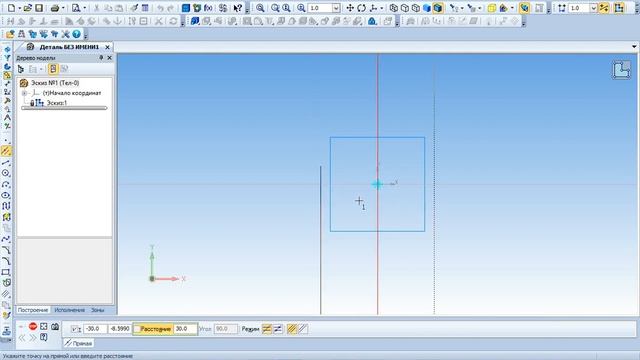The width and height of the screenshot is (640, 360).
Task: Zoom to window with first magnifier
Action: [260, 8]
